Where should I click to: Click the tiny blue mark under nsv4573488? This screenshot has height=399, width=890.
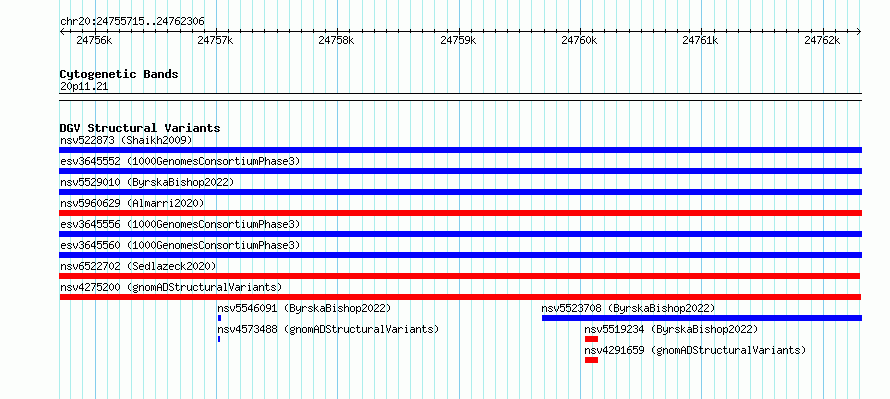219,339
